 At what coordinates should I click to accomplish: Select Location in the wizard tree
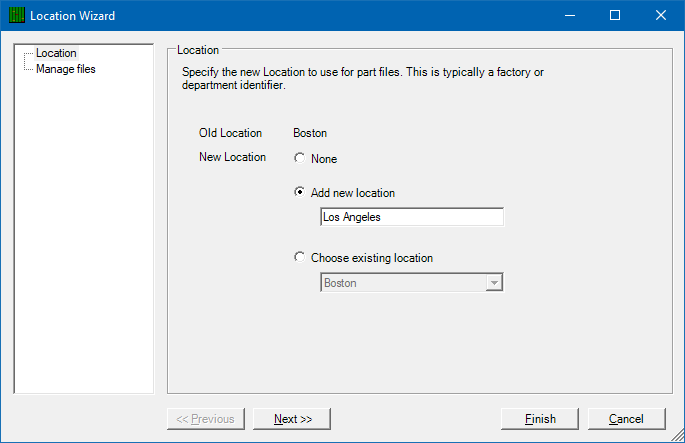56,53
